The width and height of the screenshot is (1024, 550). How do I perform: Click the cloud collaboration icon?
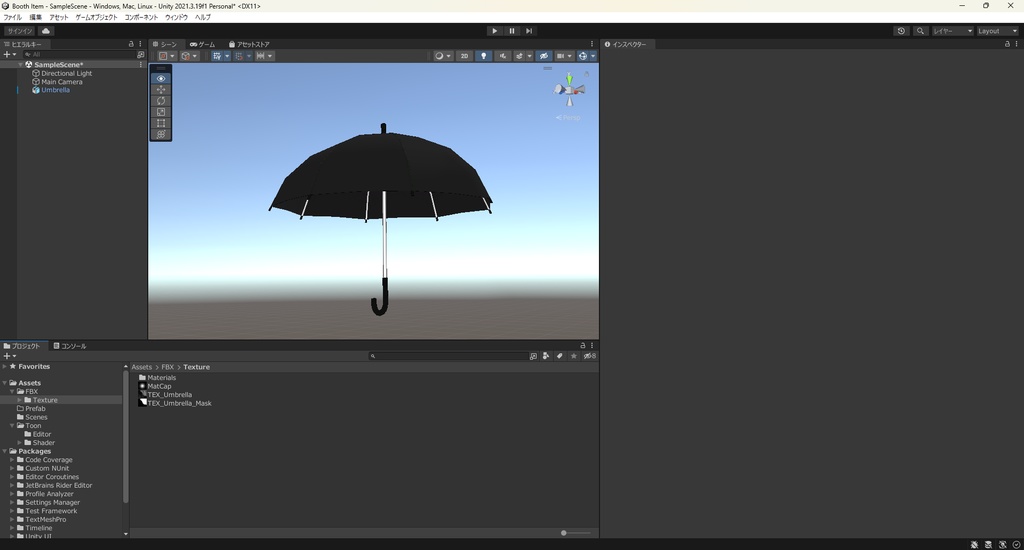coord(46,31)
